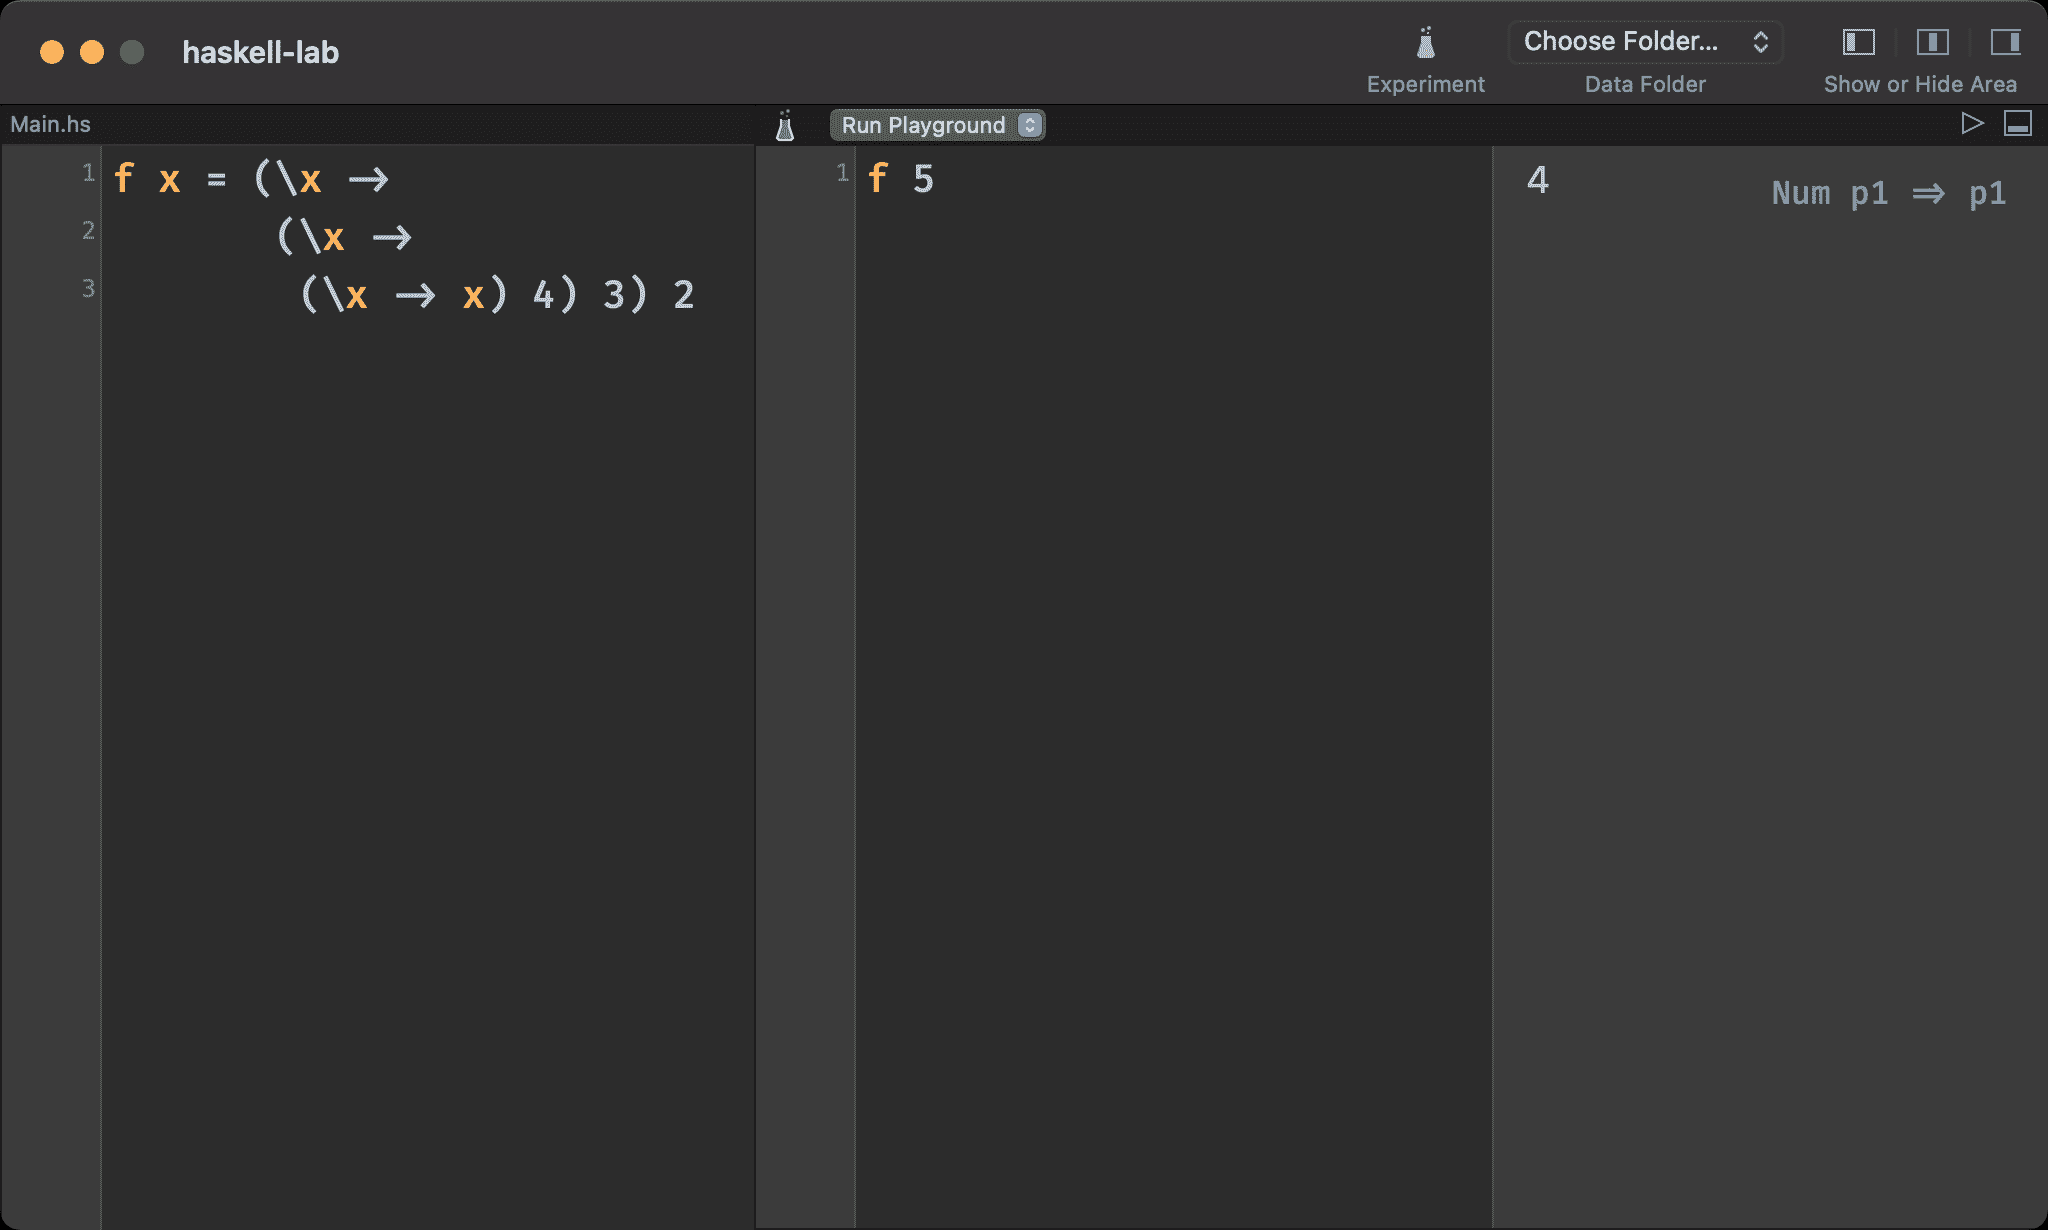Click the second line "(\x →" in editor
The height and width of the screenshot is (1230, 2048).
click(x=344, y=237)
